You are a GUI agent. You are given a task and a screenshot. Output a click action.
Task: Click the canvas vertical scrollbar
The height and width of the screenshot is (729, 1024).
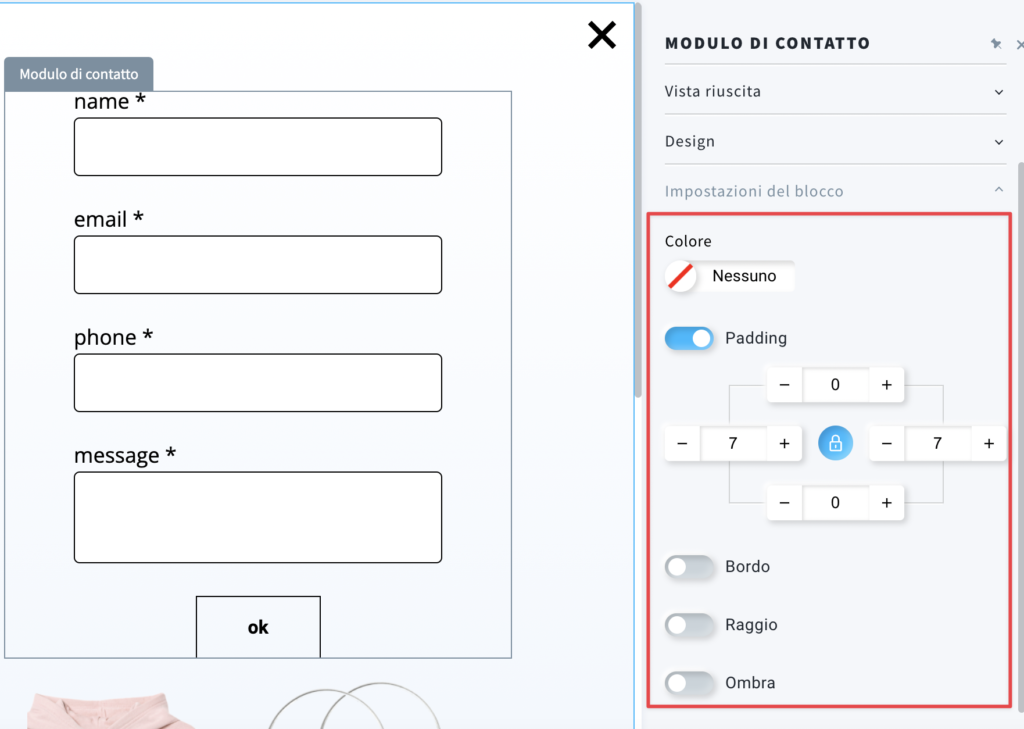pyautogui.click(x=638, y=199)
